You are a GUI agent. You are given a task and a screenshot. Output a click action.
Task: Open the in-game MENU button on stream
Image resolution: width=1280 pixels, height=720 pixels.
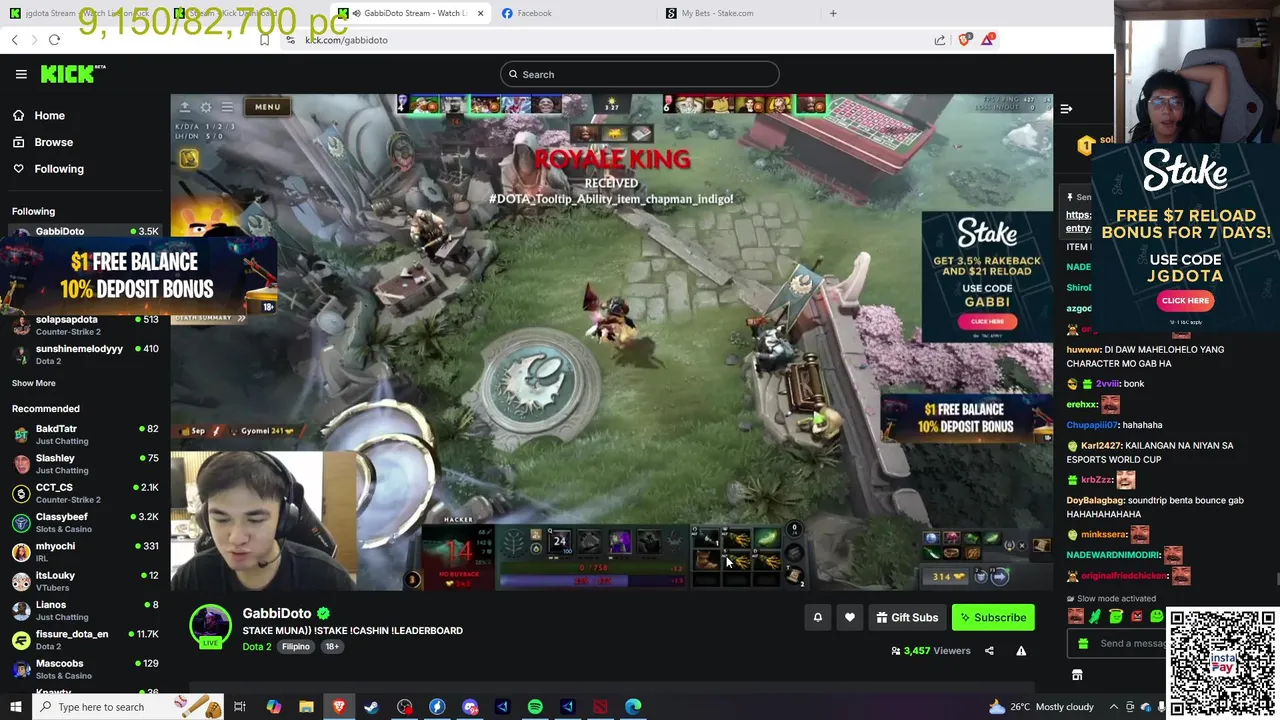point(267,106)
